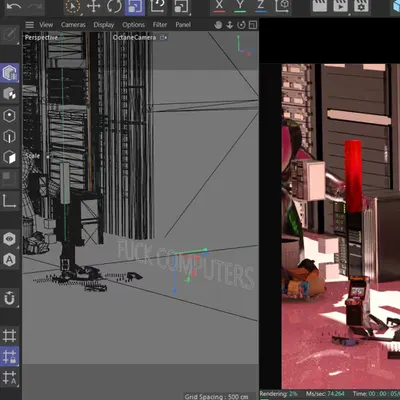This screenshot has width=400, height=400.
Task: Activate the highlighted Scale tool
Action: click(x=135, y=7)
